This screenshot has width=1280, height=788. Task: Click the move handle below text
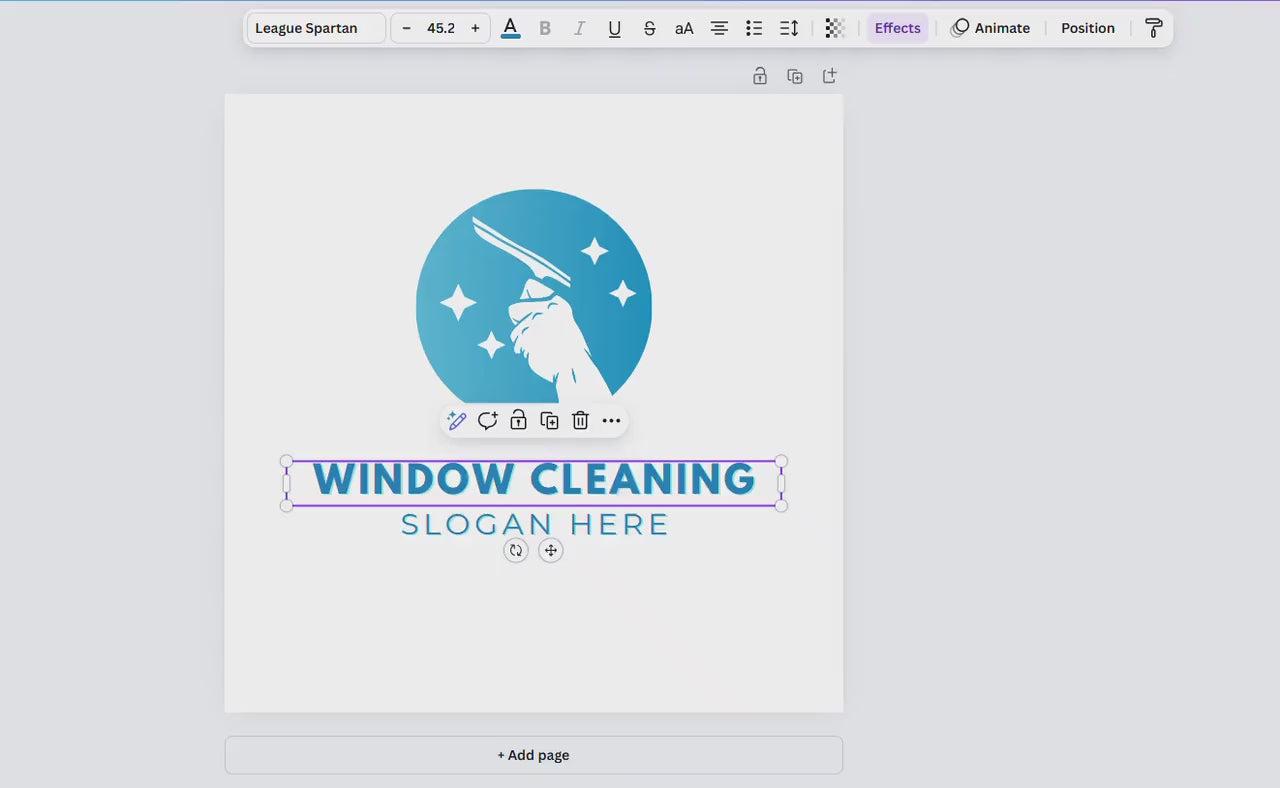(x=551, y=550)
